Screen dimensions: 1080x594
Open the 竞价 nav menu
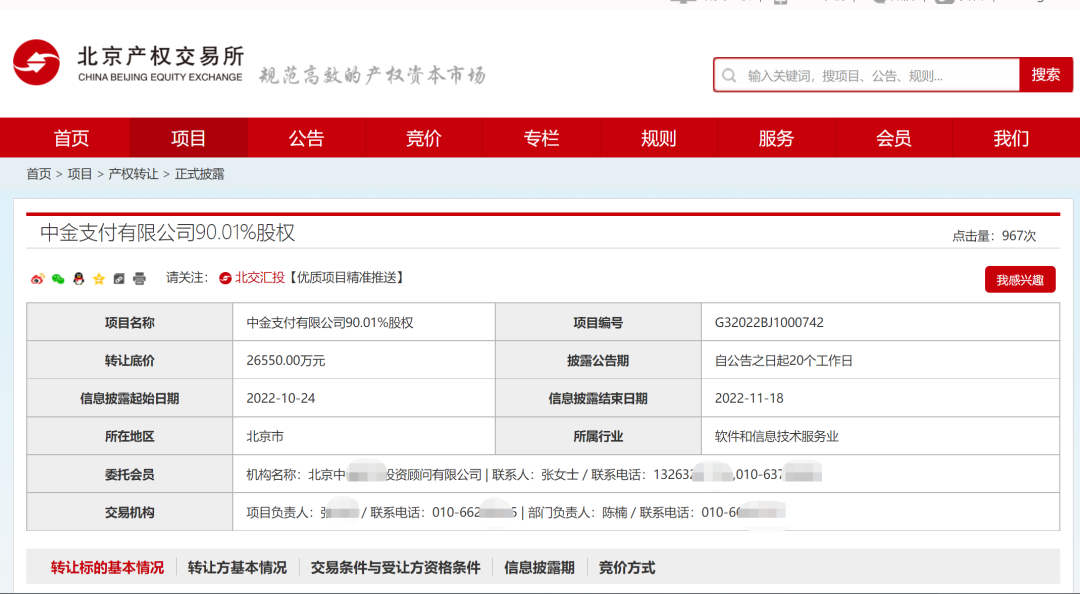click(x=424, y=138)
